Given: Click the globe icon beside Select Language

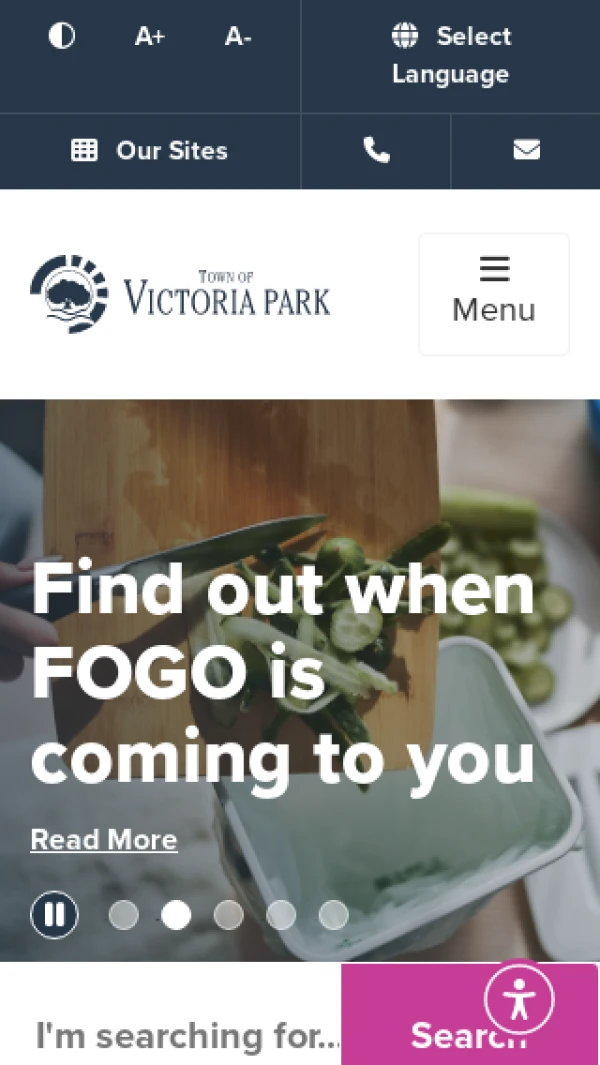Looking at the screenshot, I should 404,35.
